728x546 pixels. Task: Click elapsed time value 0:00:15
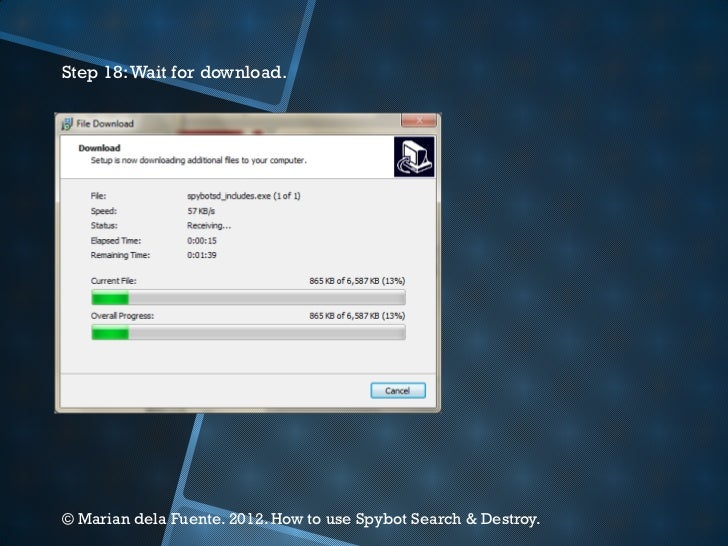point(202,240)
